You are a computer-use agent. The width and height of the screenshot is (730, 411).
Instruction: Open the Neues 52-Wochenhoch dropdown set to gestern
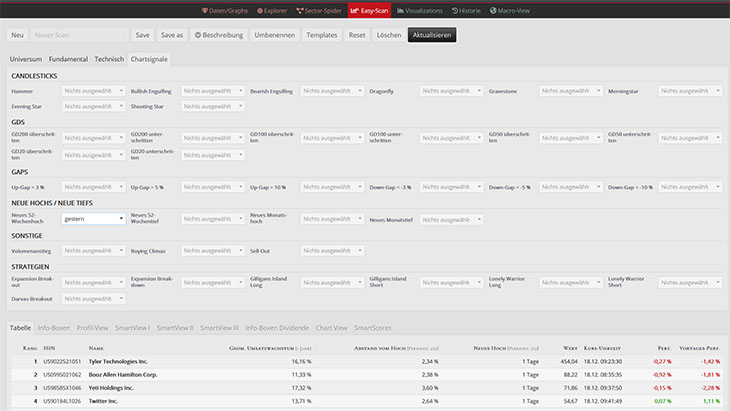click(x=94, y=219)
